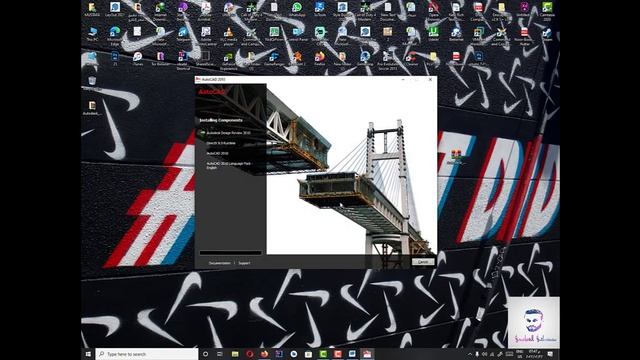This screenshot has width=640, height=360.
Task: Open Control Panel desktop shortcut
Action: [298, 34]
